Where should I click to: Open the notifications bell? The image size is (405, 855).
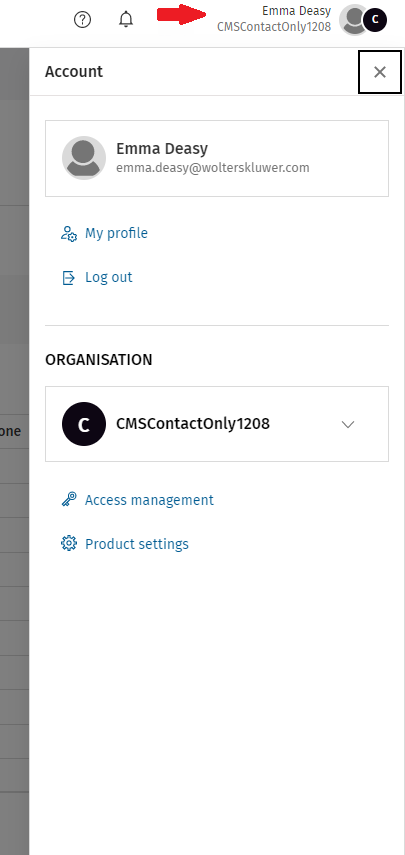pos(126,20)
